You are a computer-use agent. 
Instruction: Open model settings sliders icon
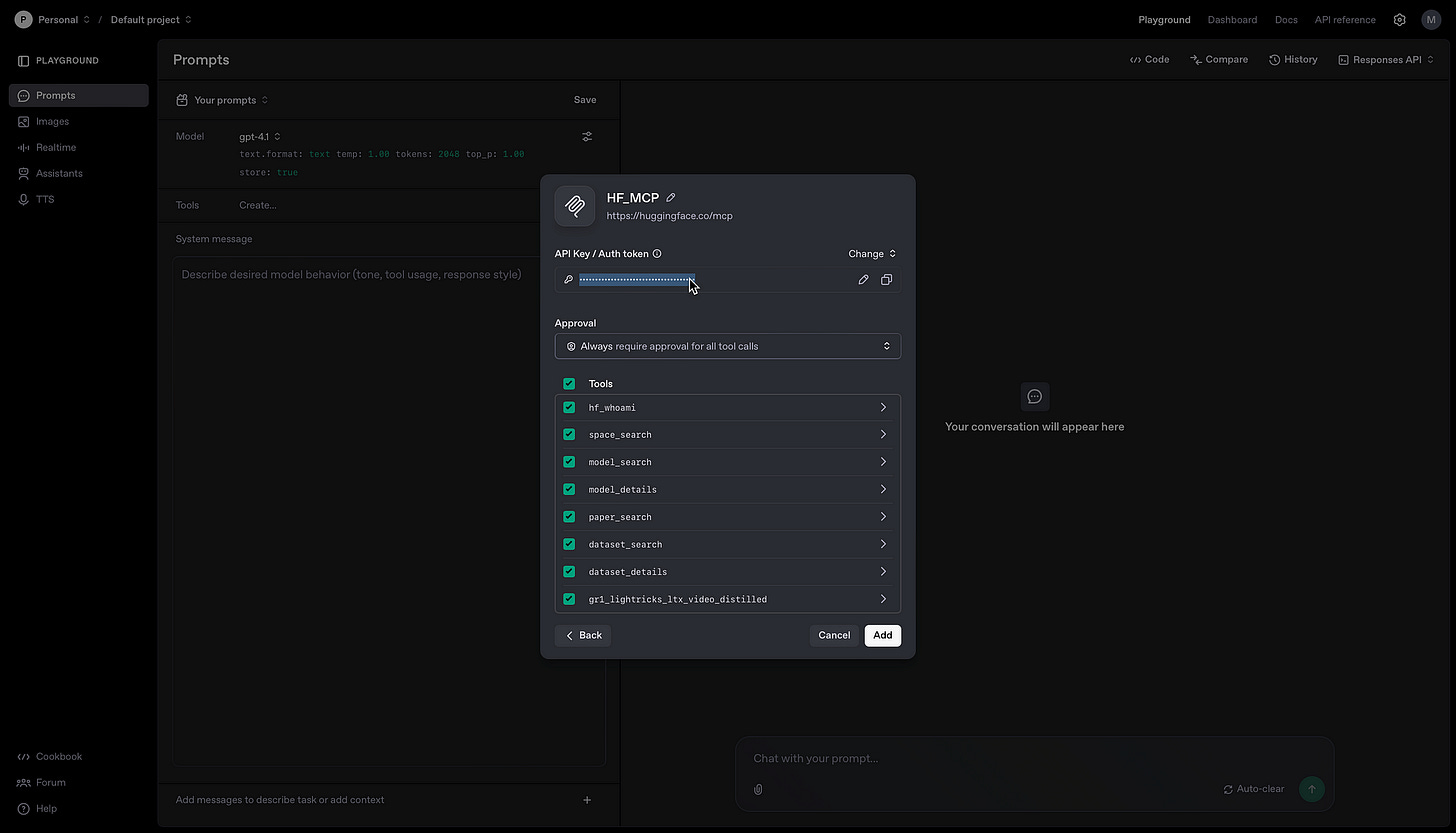pos(587,136)
